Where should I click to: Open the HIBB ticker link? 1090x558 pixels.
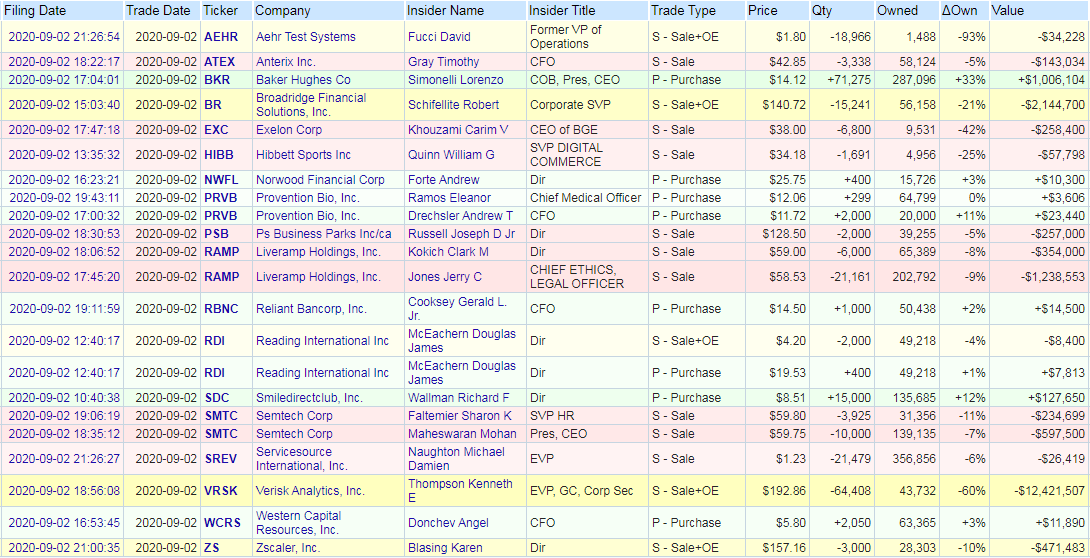point(219,155)
